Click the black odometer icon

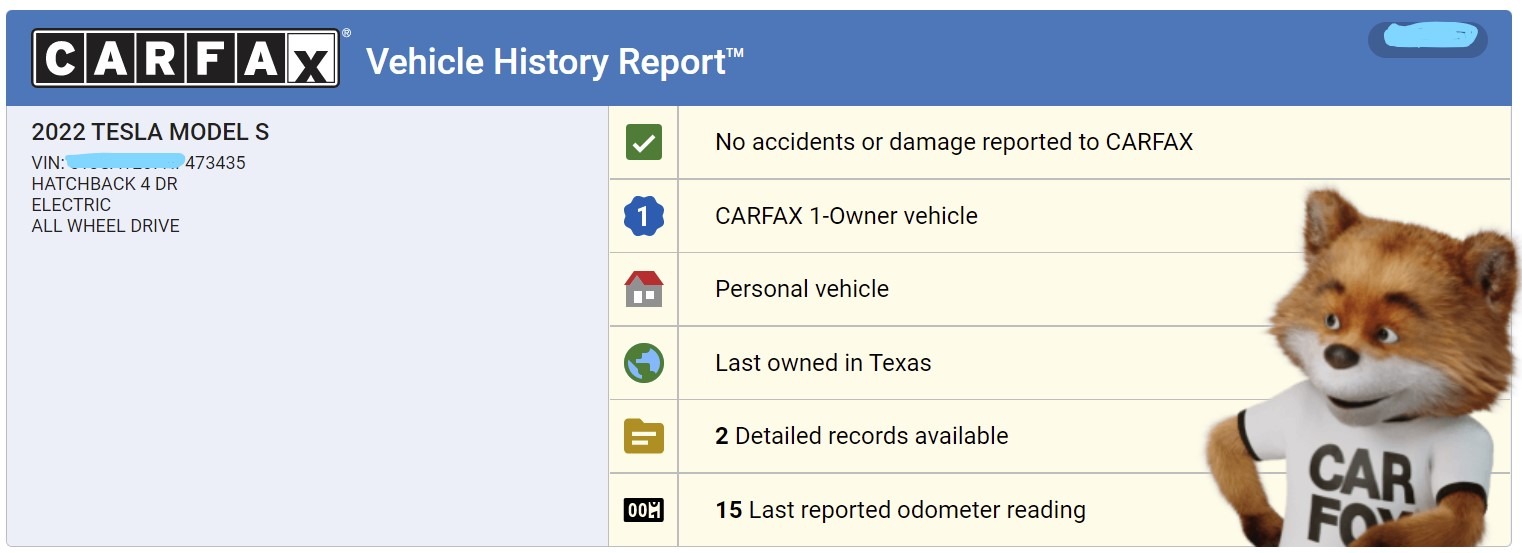tap(643, 510)
